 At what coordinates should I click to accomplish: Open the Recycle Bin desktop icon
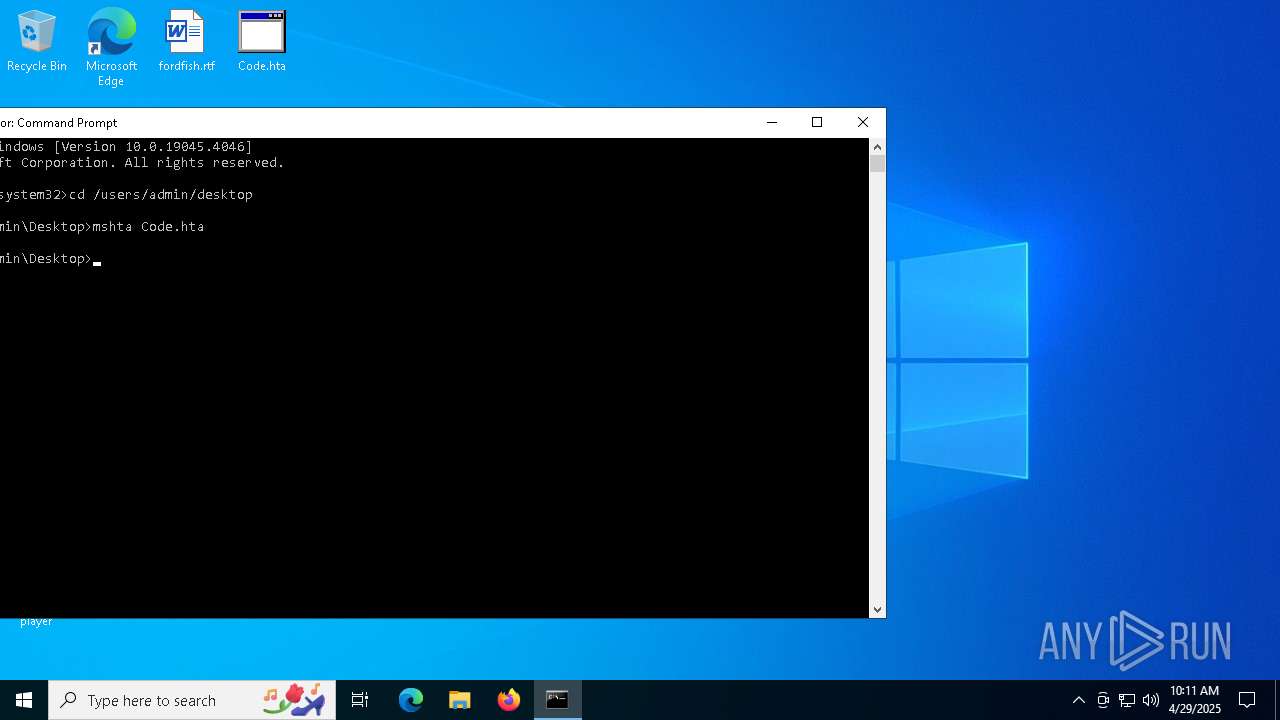coord(37,41)
